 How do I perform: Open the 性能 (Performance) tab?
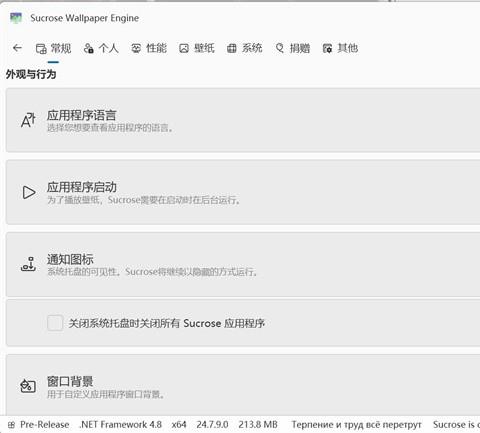[149, 49]
